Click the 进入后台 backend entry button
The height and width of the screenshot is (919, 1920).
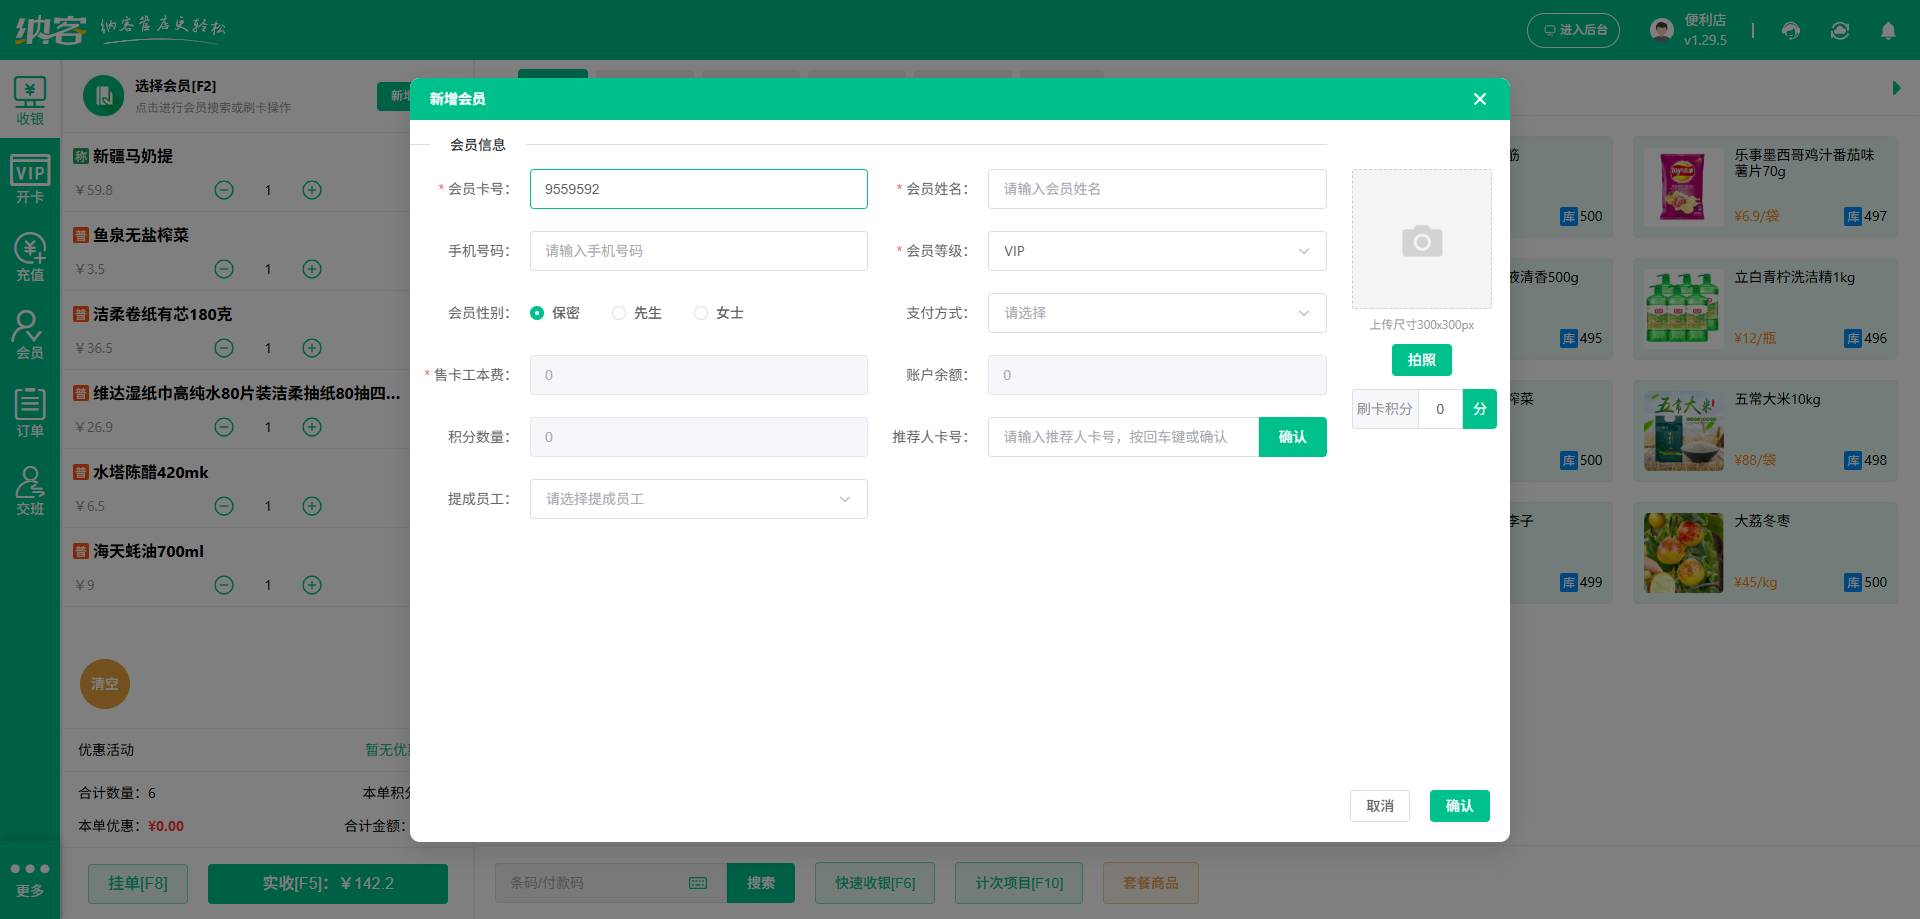(x=1573, y=31)
